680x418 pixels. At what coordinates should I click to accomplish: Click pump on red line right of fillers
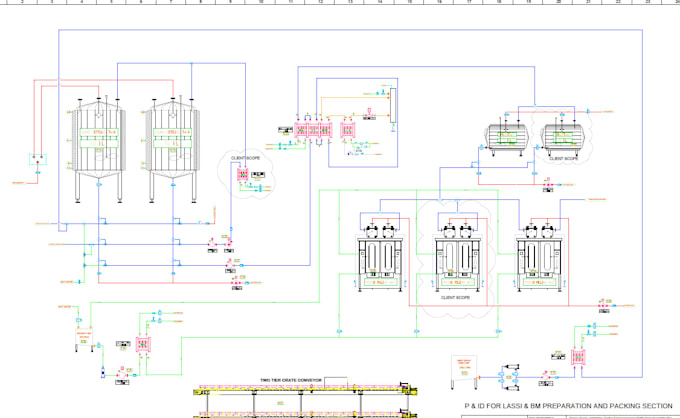coord(602,305)
